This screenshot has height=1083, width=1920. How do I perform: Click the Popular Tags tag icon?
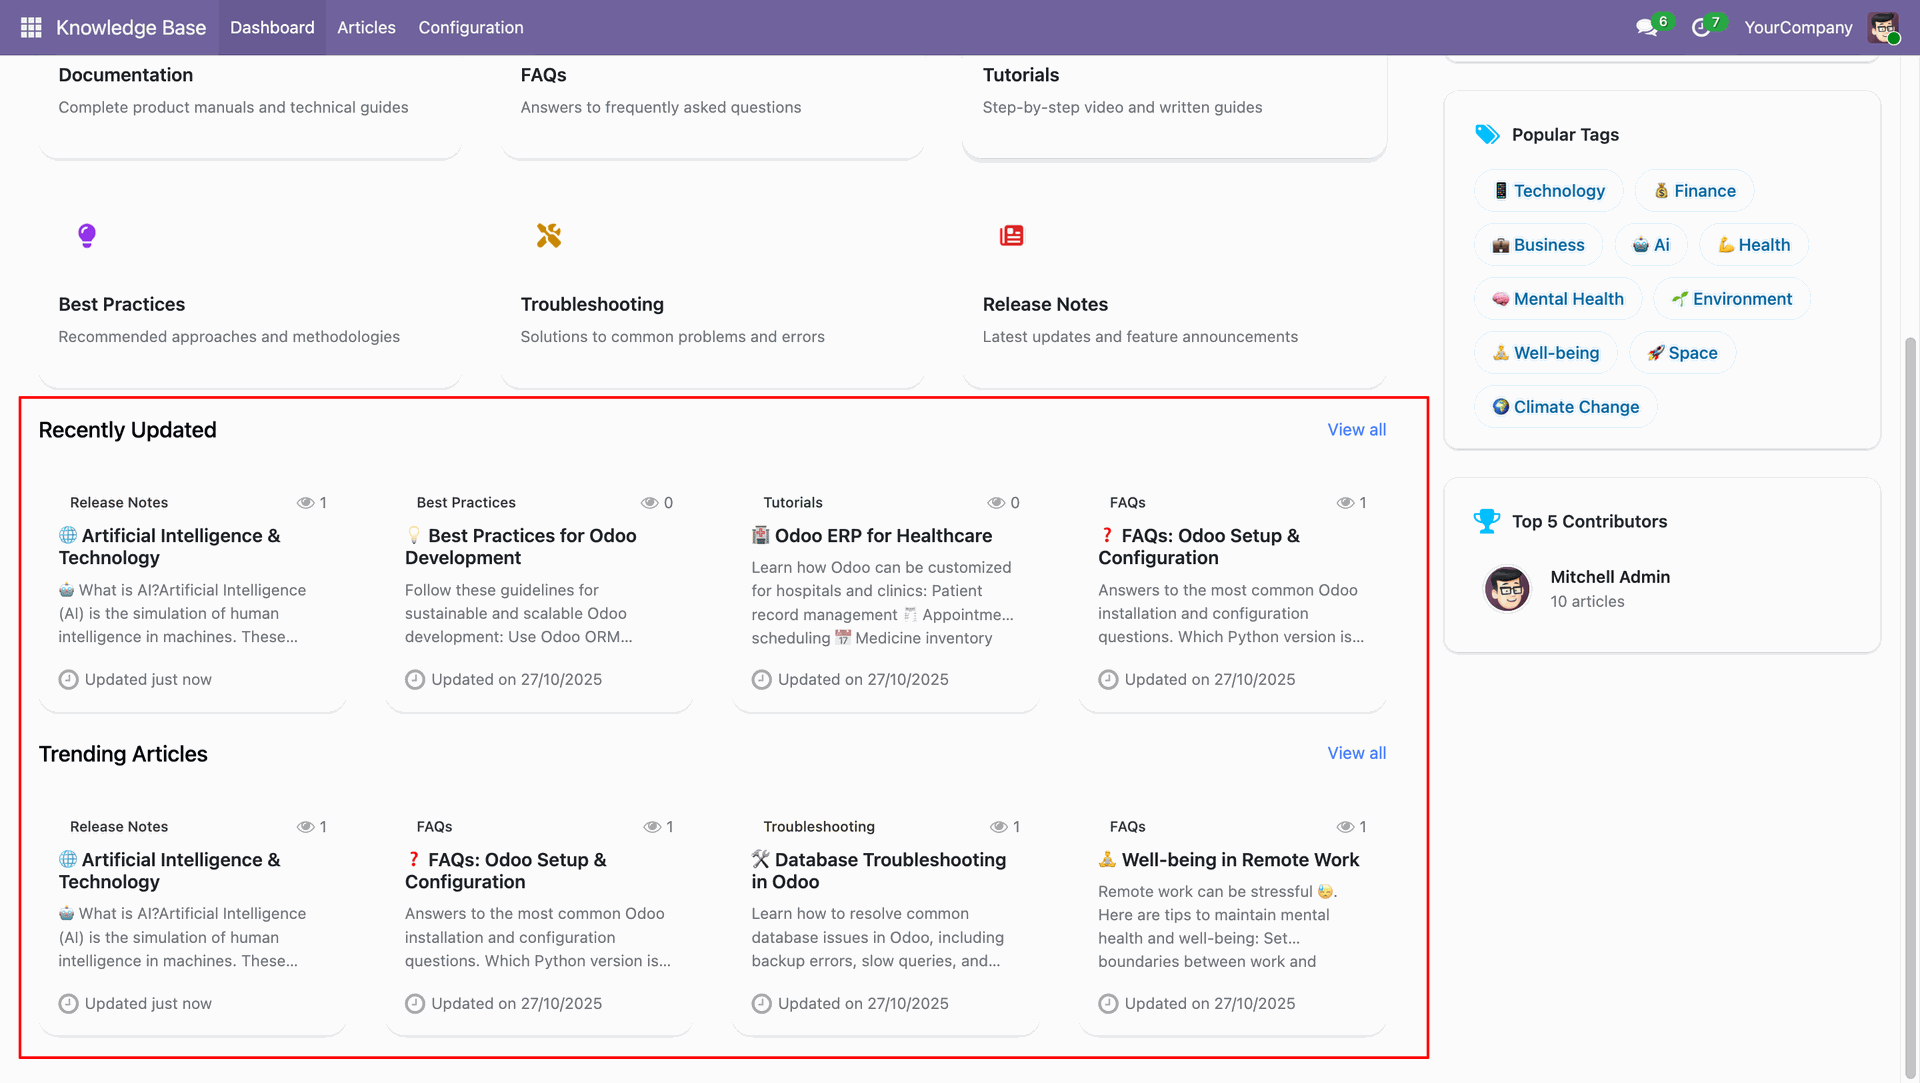[1487, 134]
